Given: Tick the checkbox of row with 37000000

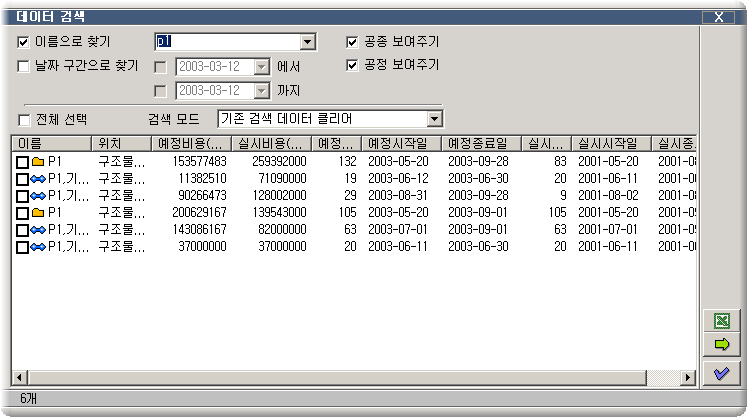Looking at the screenshot, I should pos(23,246).
